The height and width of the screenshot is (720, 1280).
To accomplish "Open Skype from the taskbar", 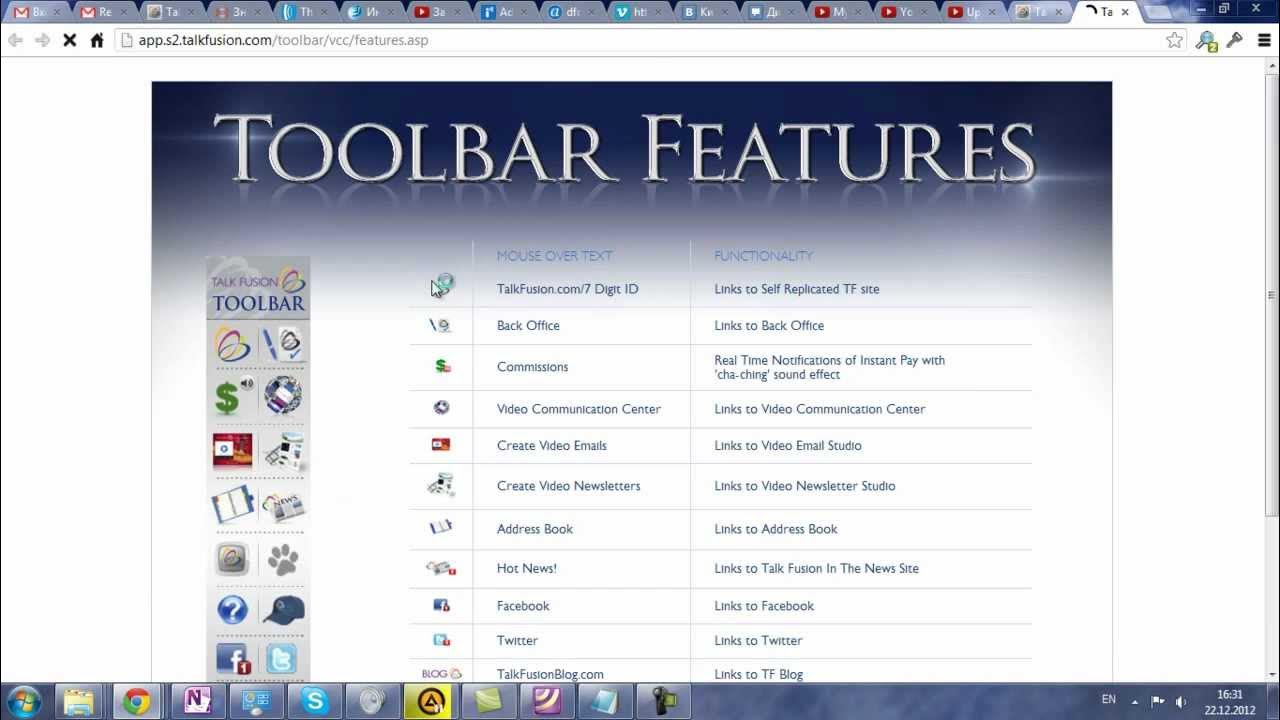I will [x=315, y=702].
